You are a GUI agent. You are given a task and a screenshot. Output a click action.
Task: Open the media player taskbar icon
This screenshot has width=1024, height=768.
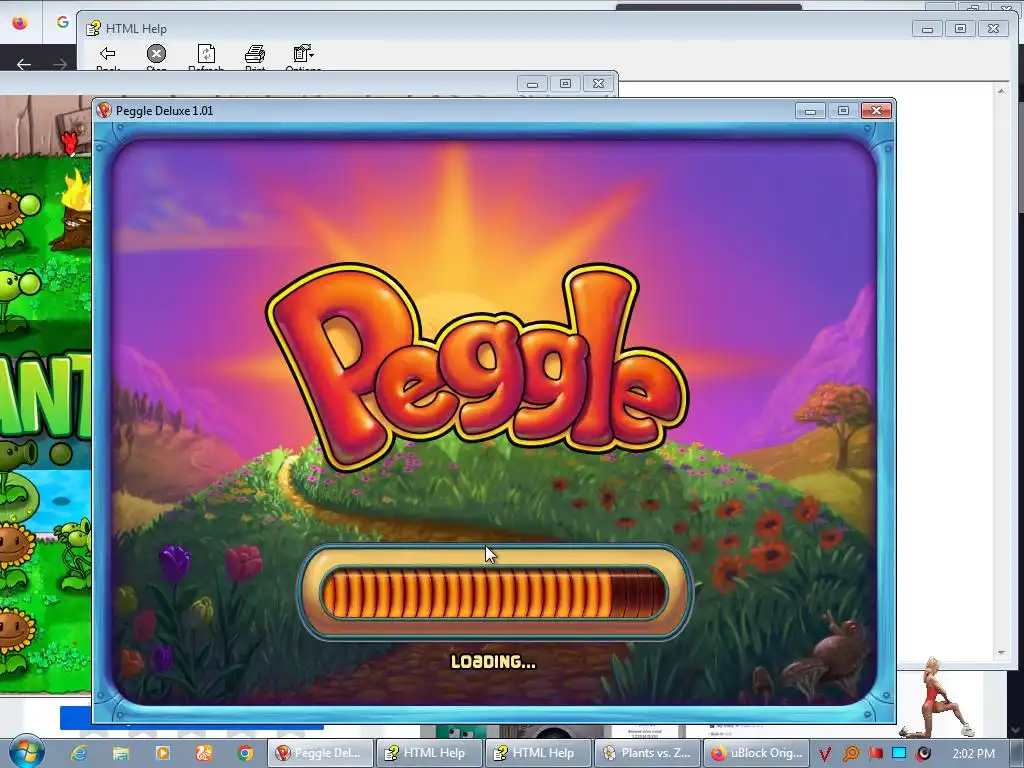tap(162, 753)
